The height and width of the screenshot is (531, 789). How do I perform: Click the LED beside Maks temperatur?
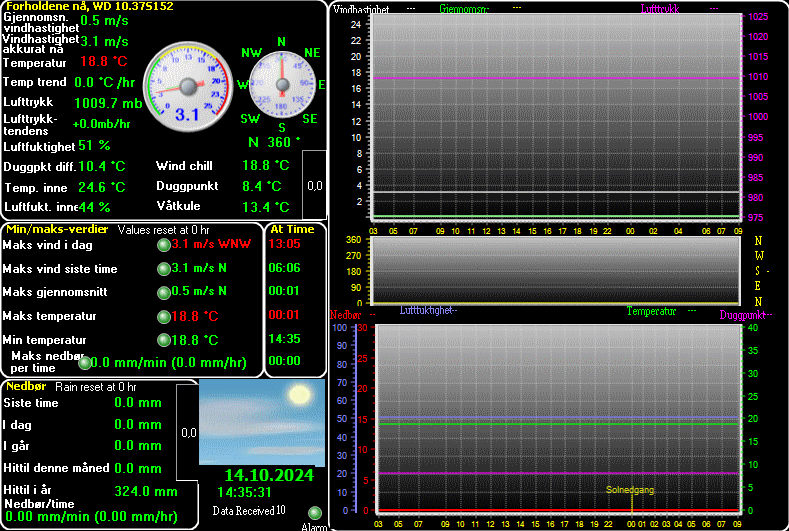pos(164,317)
